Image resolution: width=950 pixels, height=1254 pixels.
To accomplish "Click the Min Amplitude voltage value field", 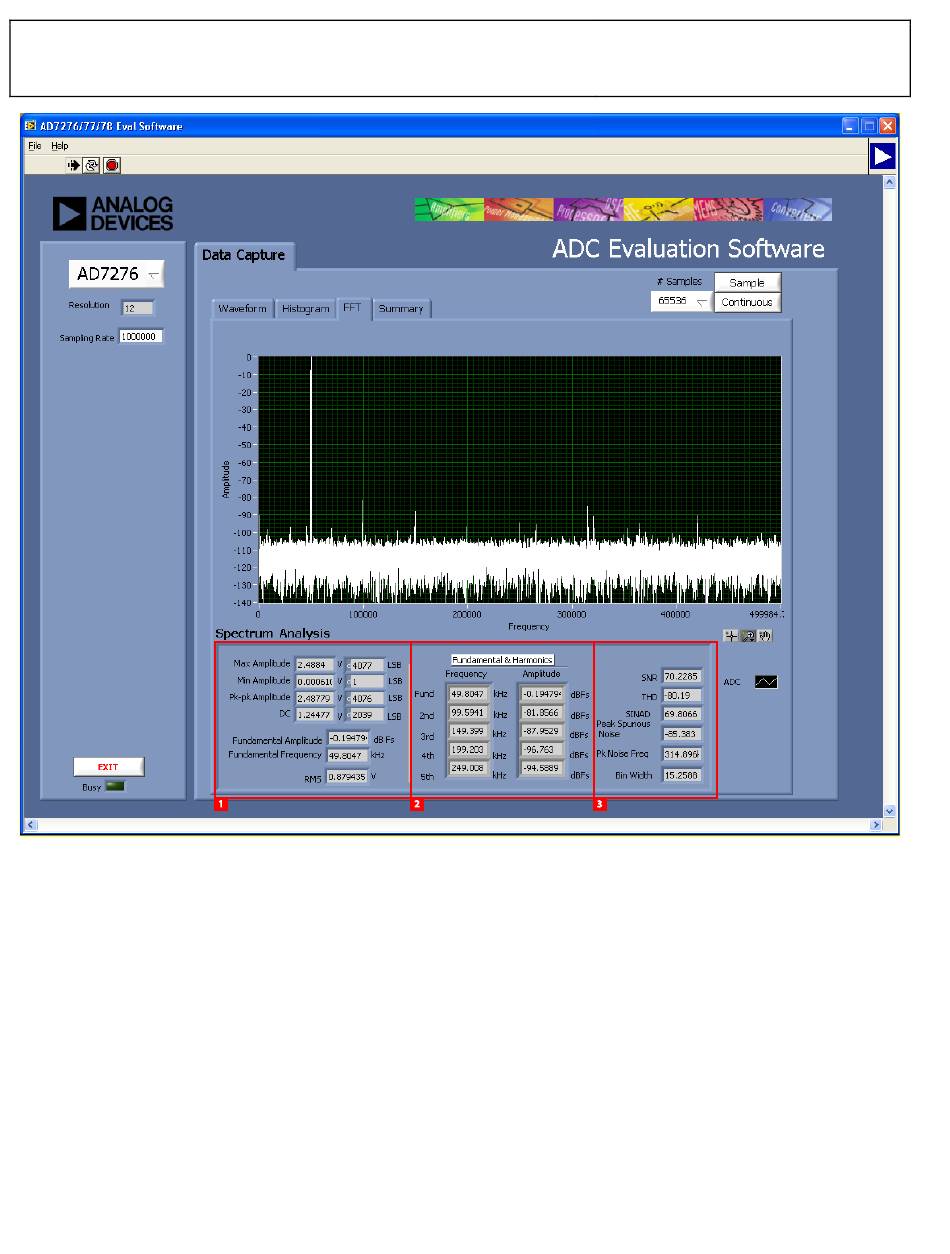I will (x=314, y=681).
